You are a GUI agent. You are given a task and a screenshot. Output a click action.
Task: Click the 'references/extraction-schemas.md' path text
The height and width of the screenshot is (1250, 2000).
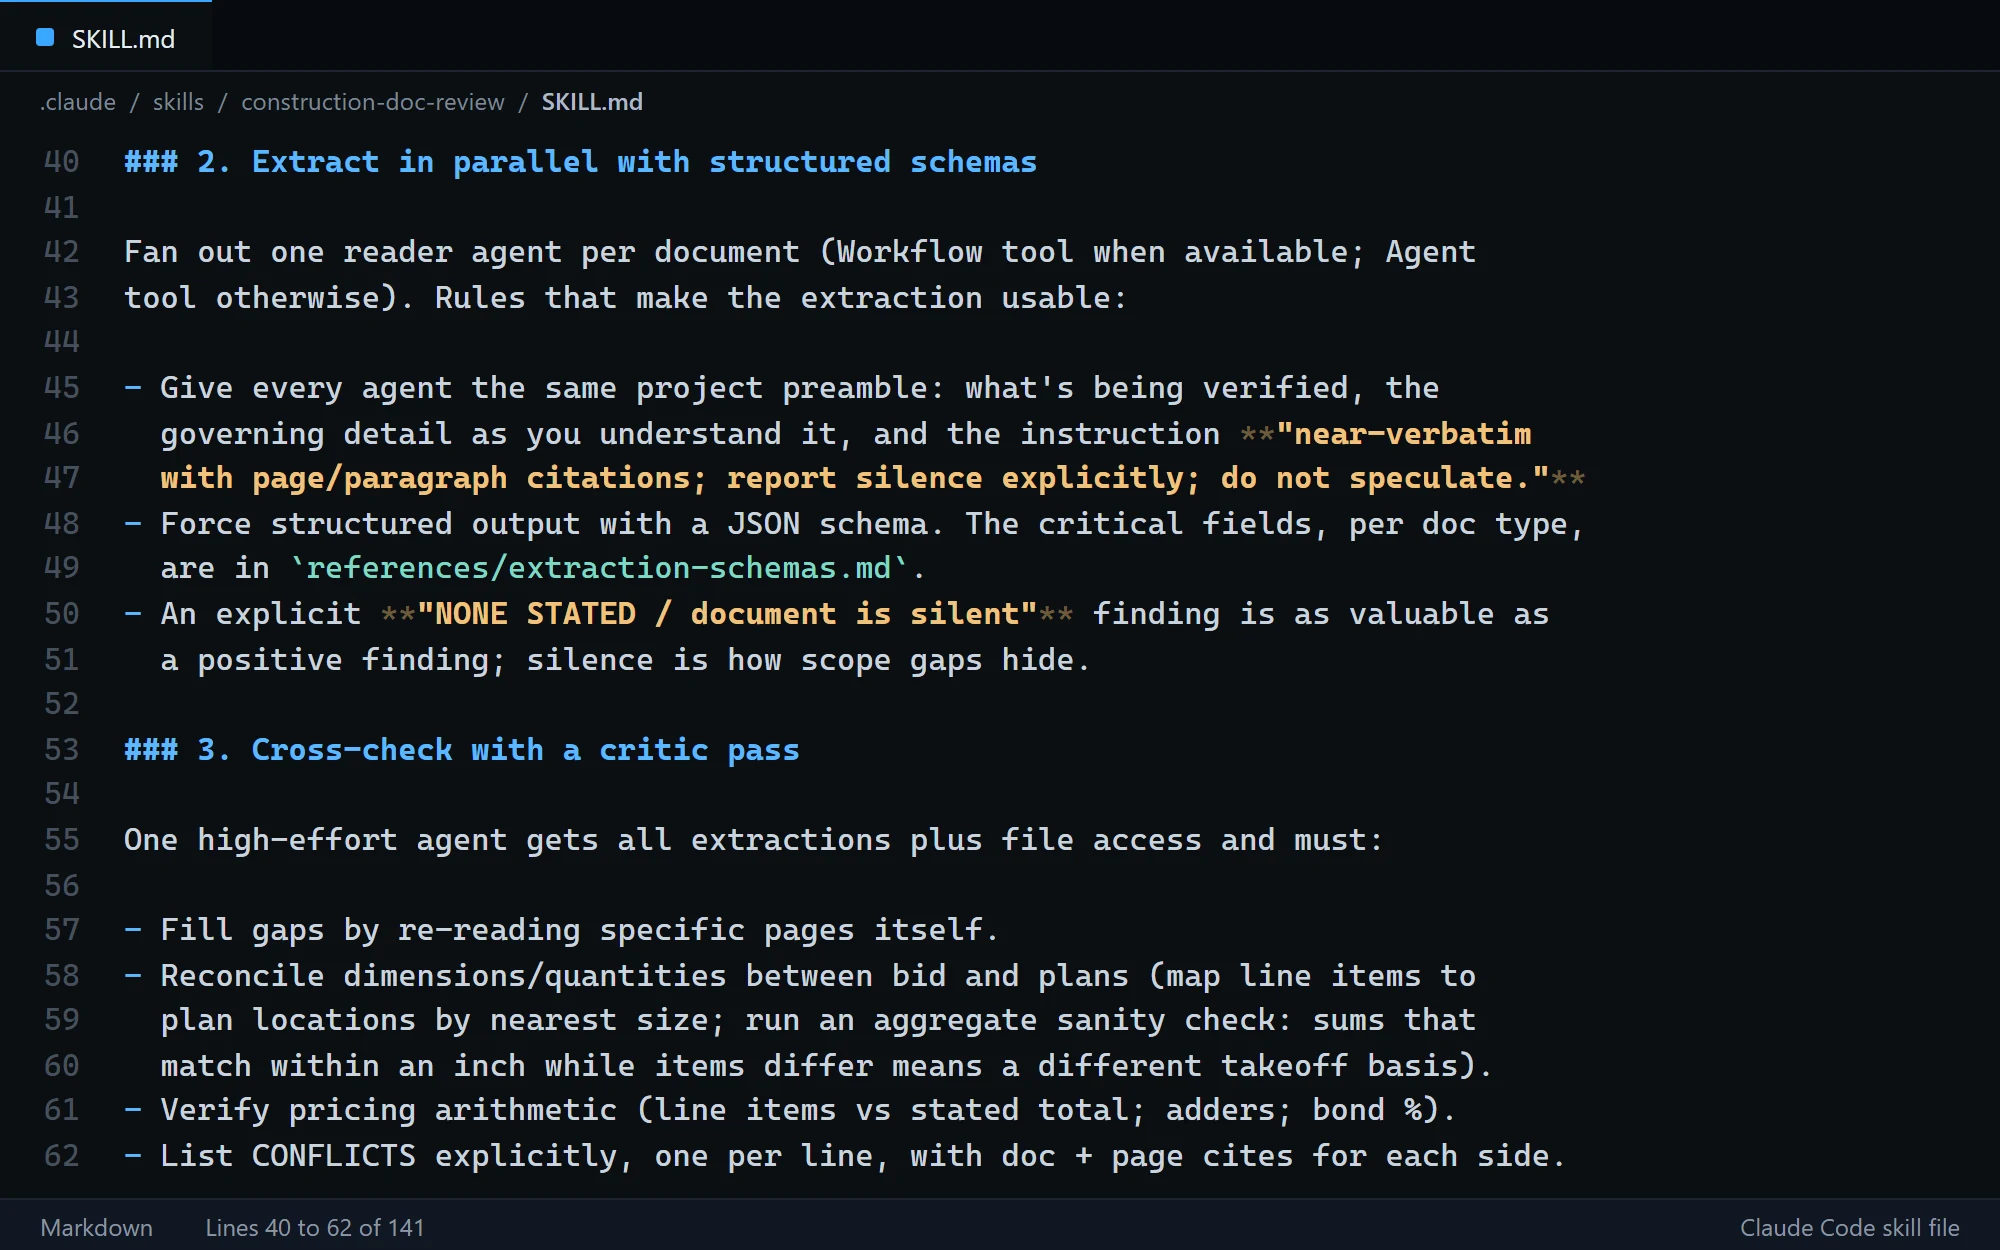point(598,568)
